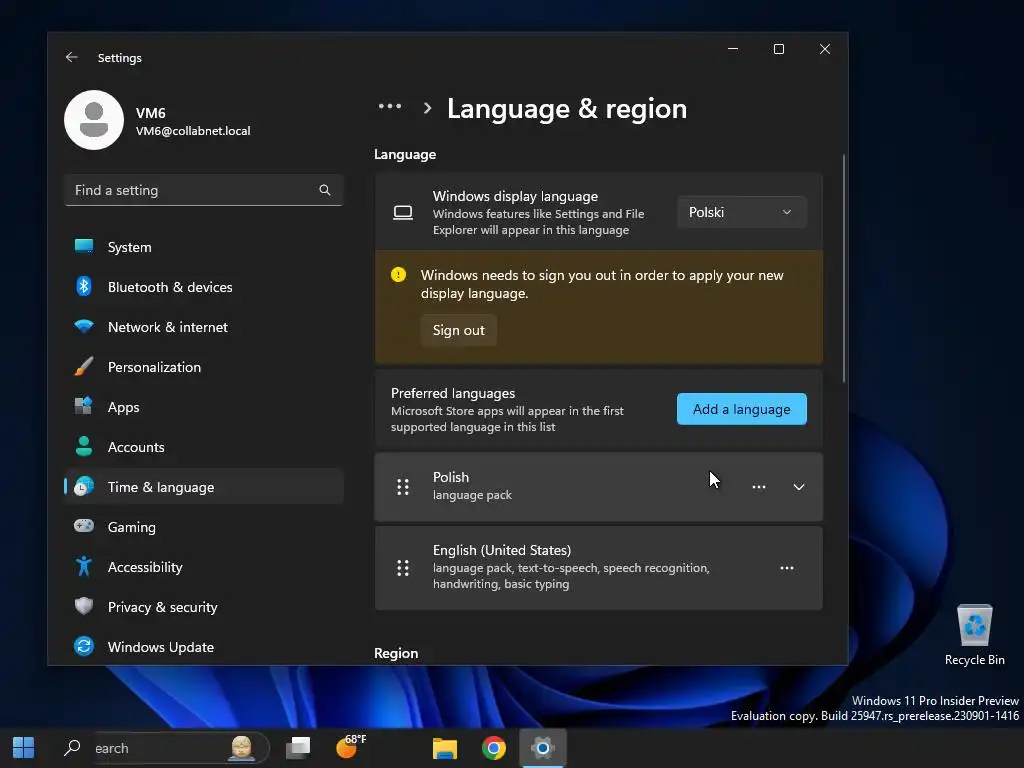Click the Bluetooth icon in sidebar
The image size is (1024, 768).
84,286
